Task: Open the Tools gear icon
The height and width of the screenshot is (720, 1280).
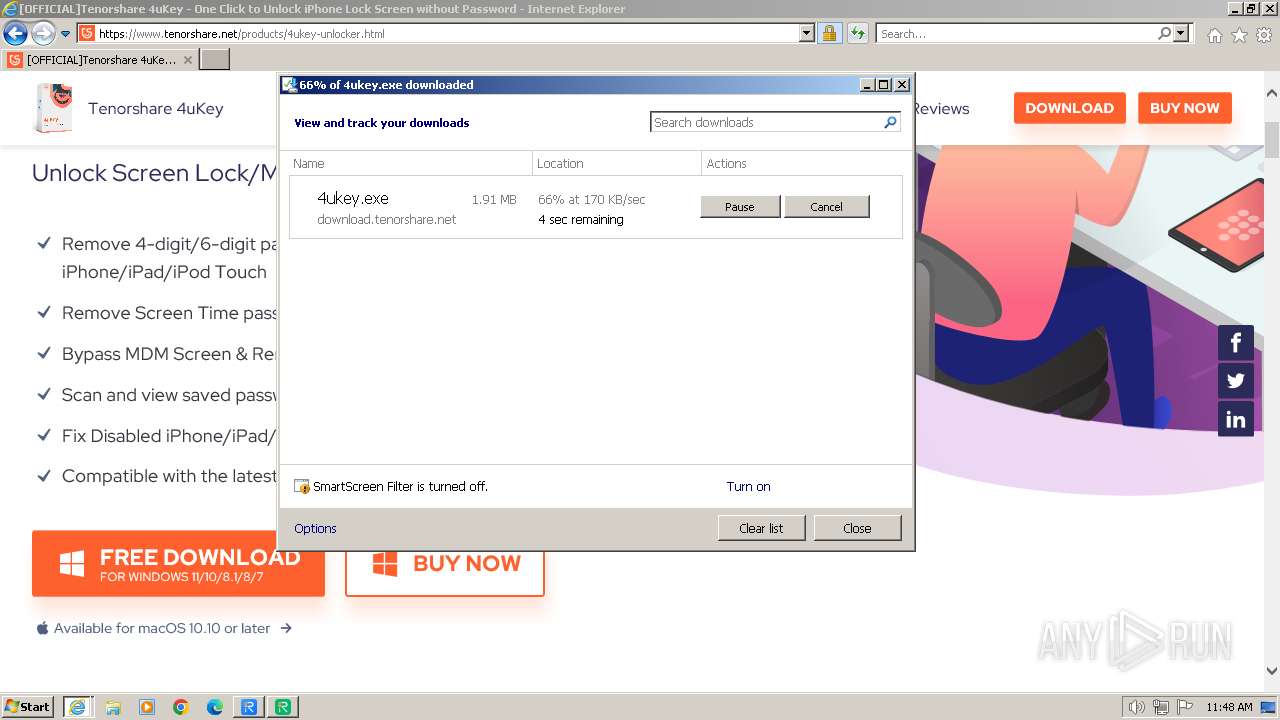Action: (1264, 35)
